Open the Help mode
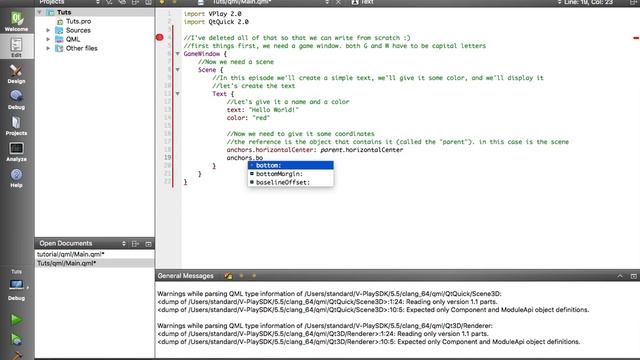This screenshot has width=640, height=360. (x=16, y=178)
